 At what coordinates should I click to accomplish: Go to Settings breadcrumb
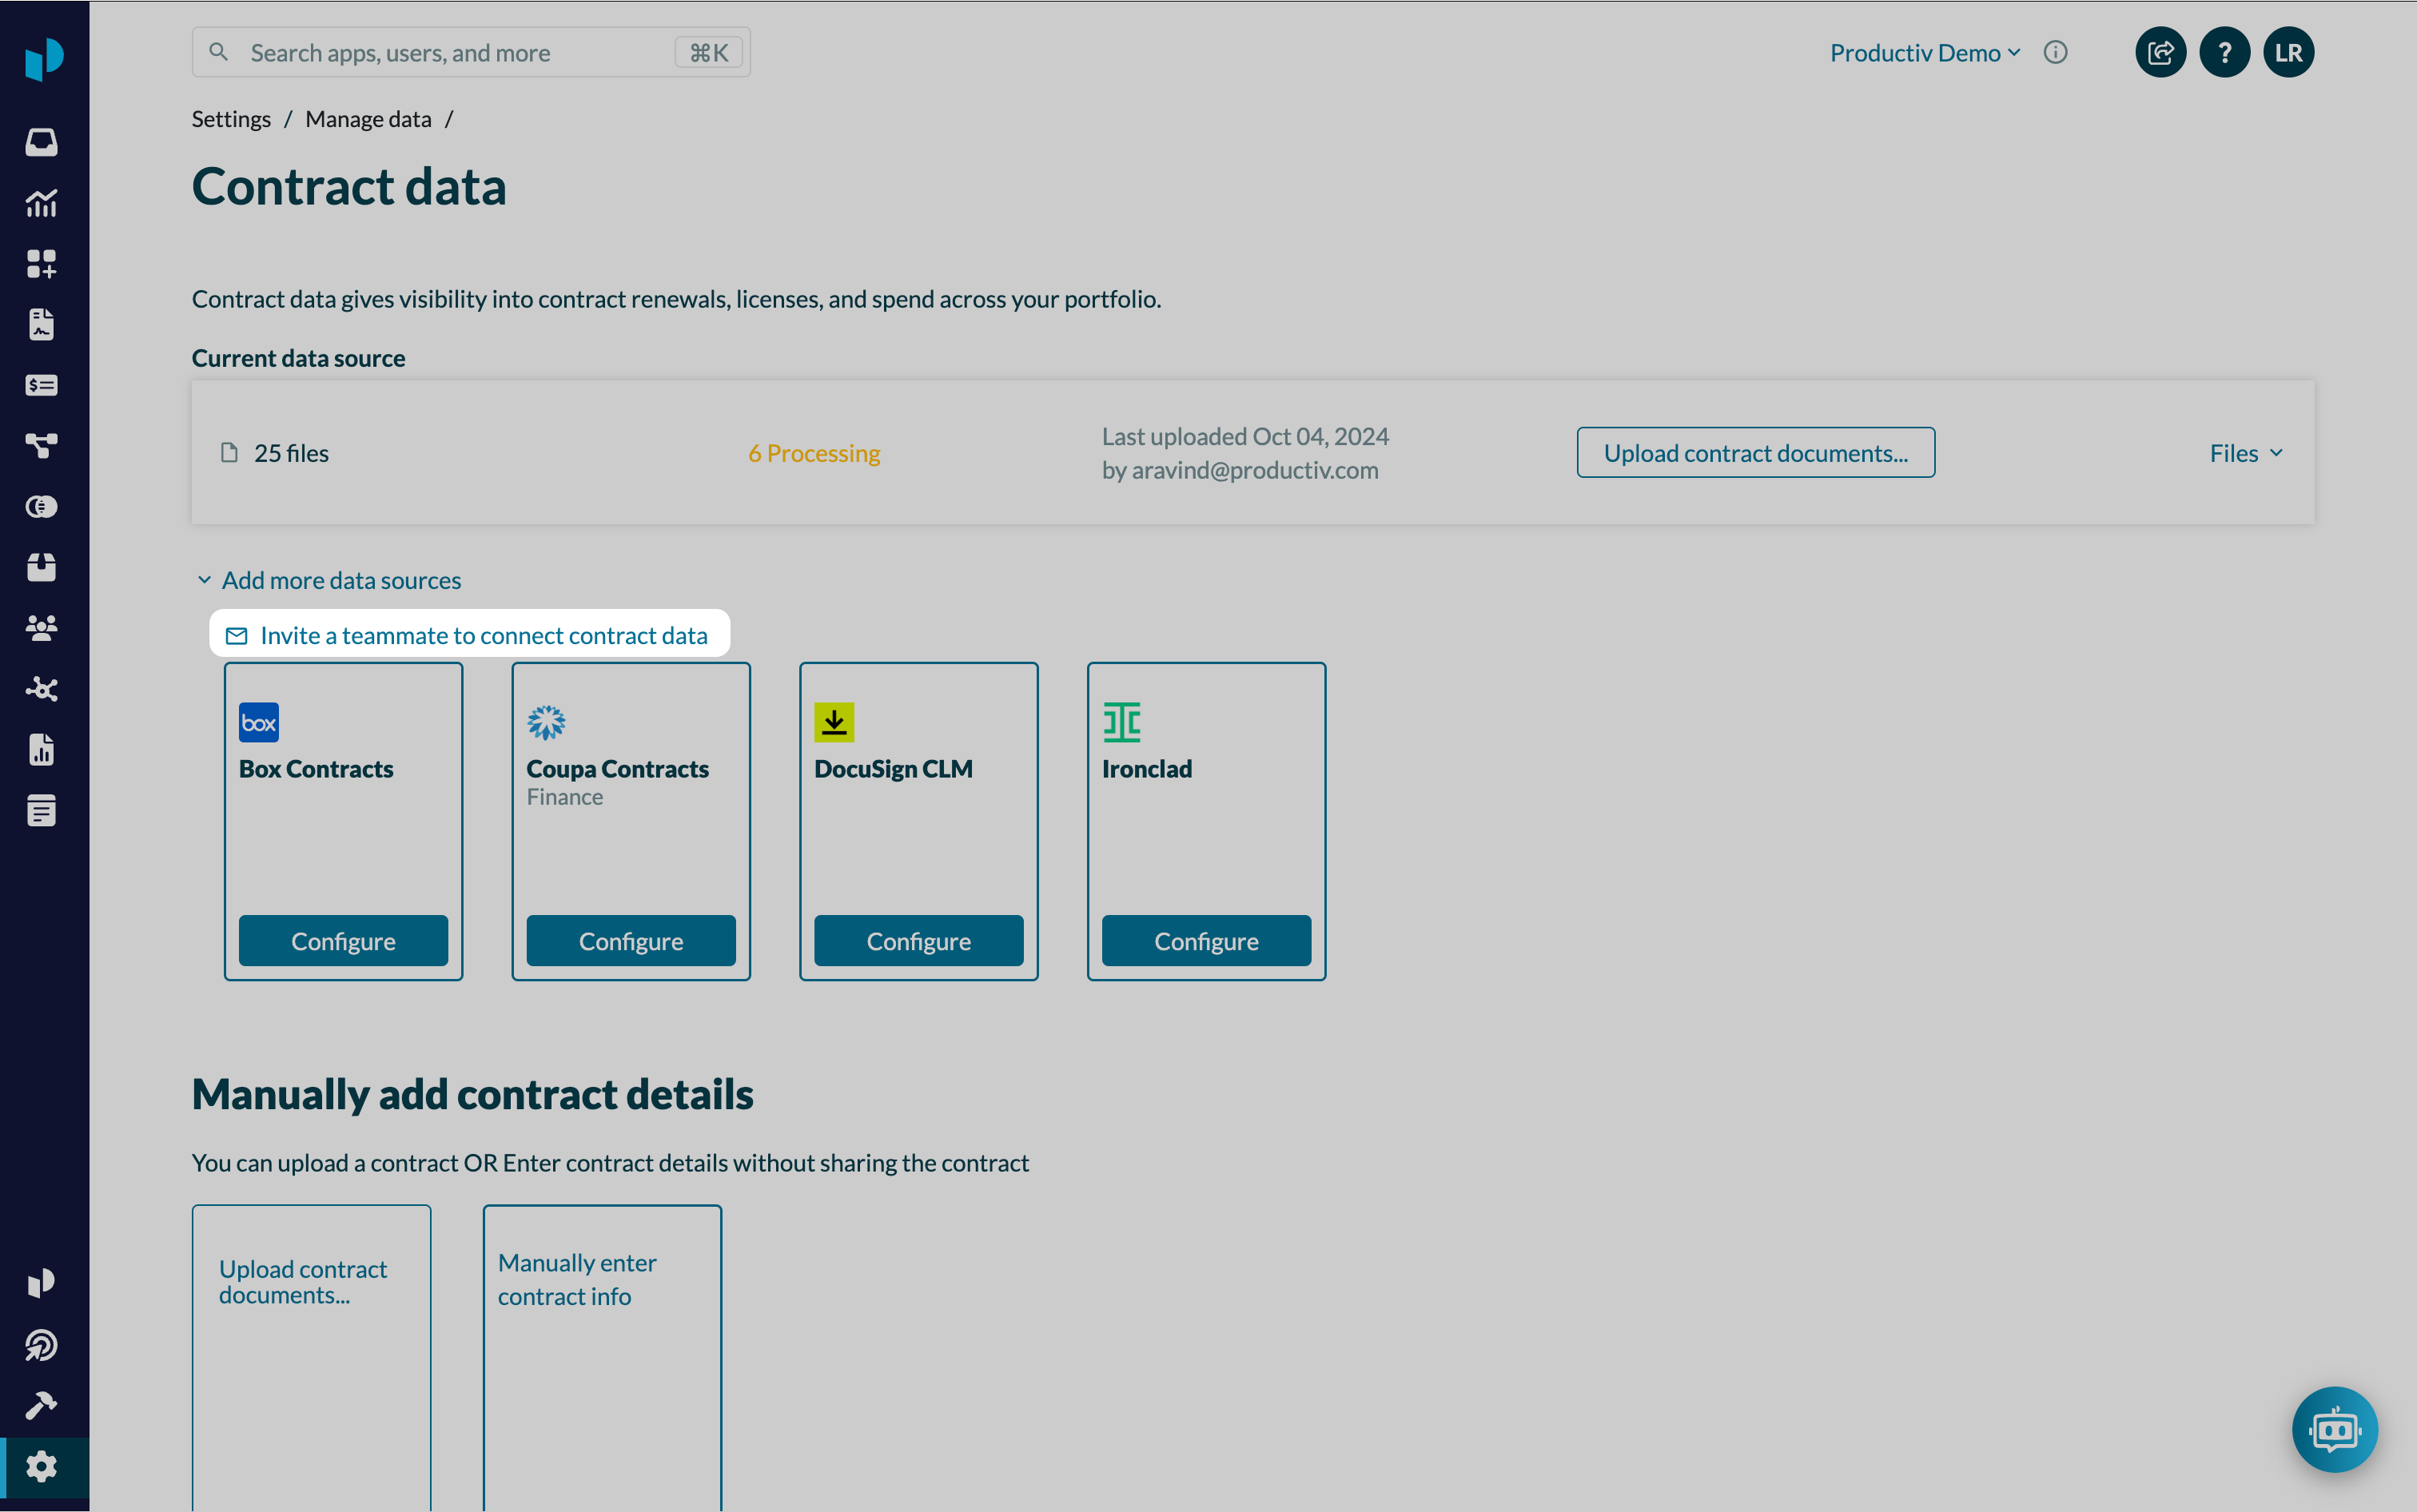[x=231, y=119]
